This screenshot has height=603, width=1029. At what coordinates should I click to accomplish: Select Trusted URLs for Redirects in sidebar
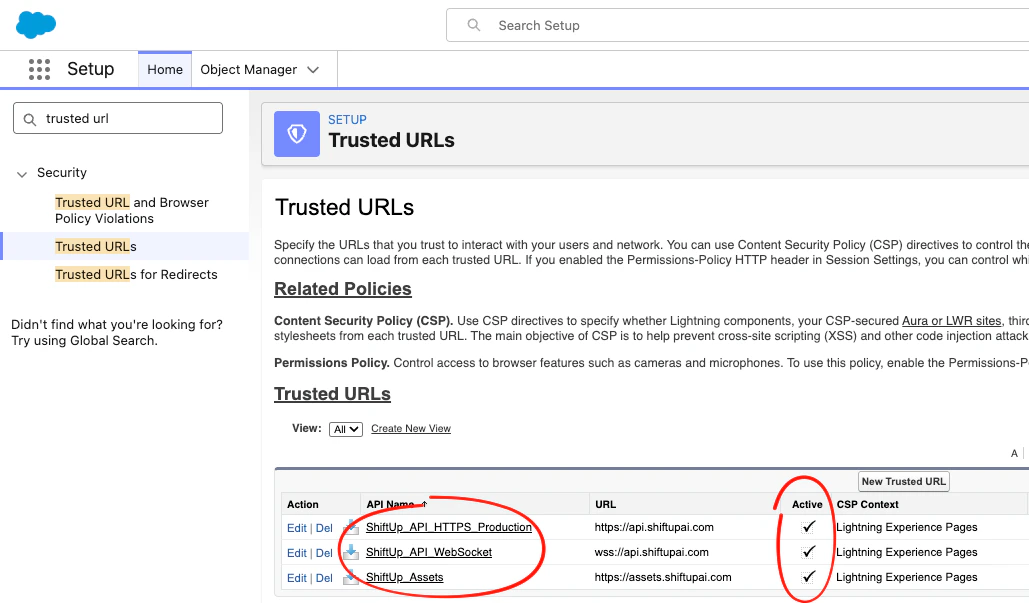[137, 274]
